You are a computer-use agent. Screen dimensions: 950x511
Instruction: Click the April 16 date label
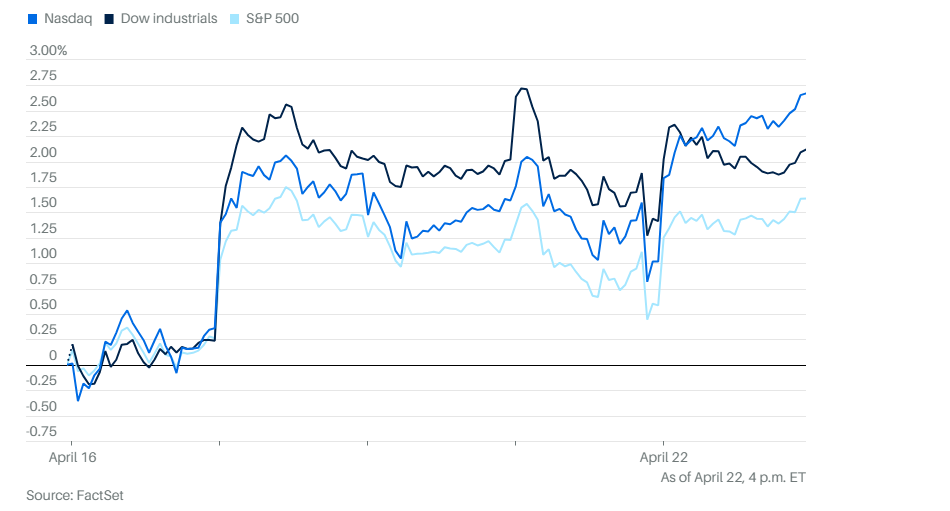[73, 457]
